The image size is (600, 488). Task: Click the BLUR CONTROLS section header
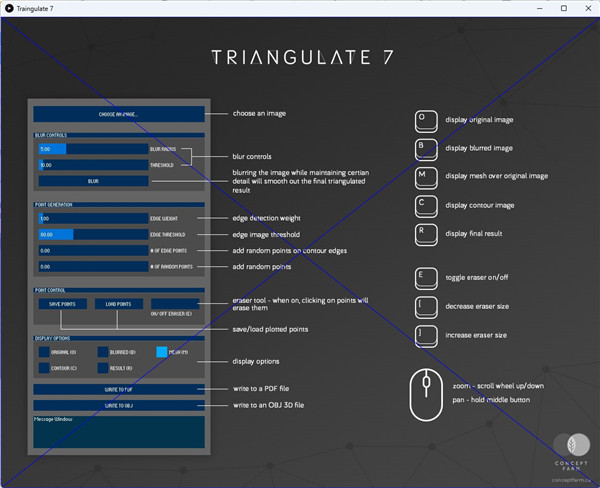click(119, 135)
